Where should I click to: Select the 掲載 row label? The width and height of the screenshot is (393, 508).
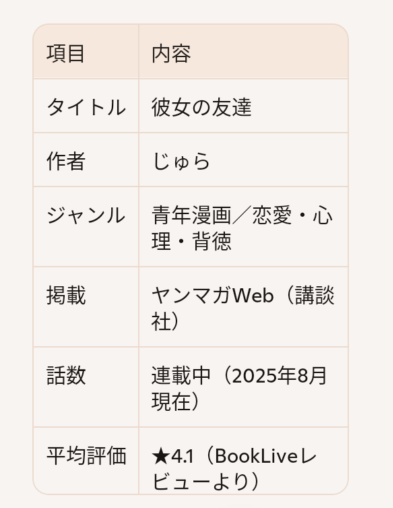(x=66, y=295)
